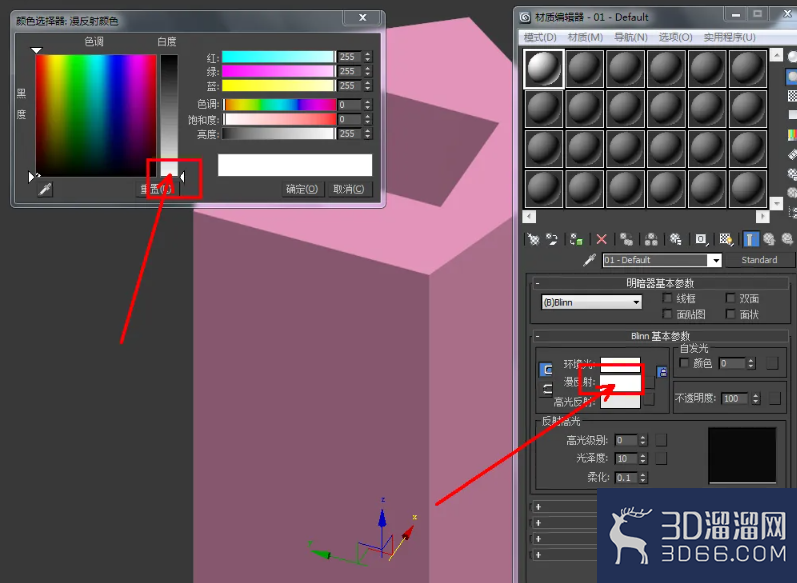
Task: Expand the bottommost plus rollout
Action: pyautogui.click(x=538, y=555)
